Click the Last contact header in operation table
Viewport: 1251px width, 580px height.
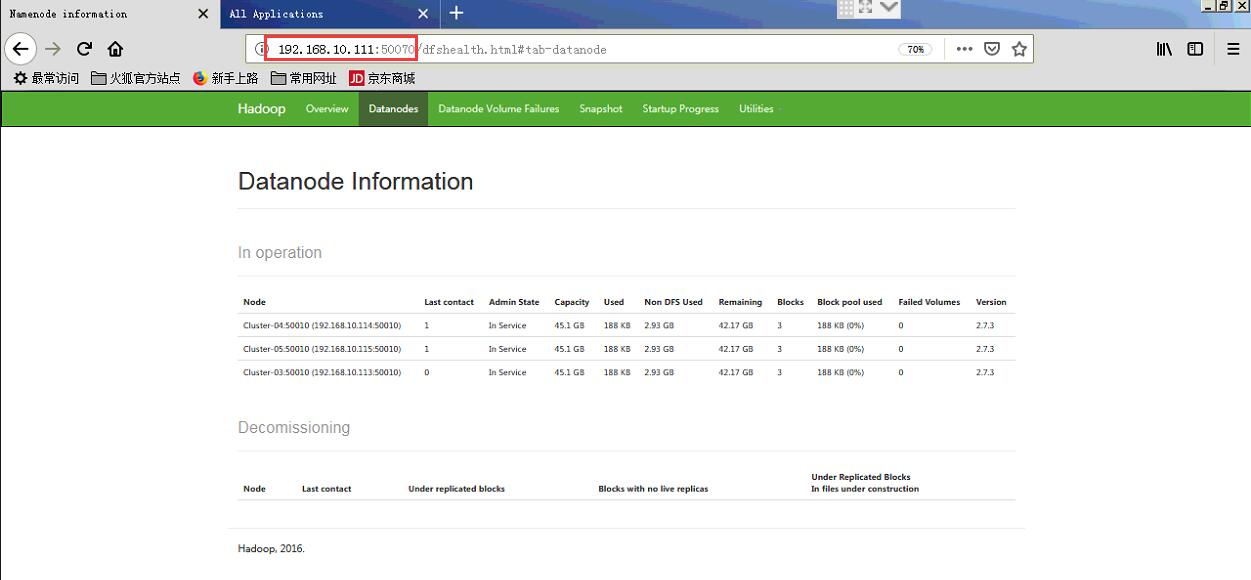449,302
